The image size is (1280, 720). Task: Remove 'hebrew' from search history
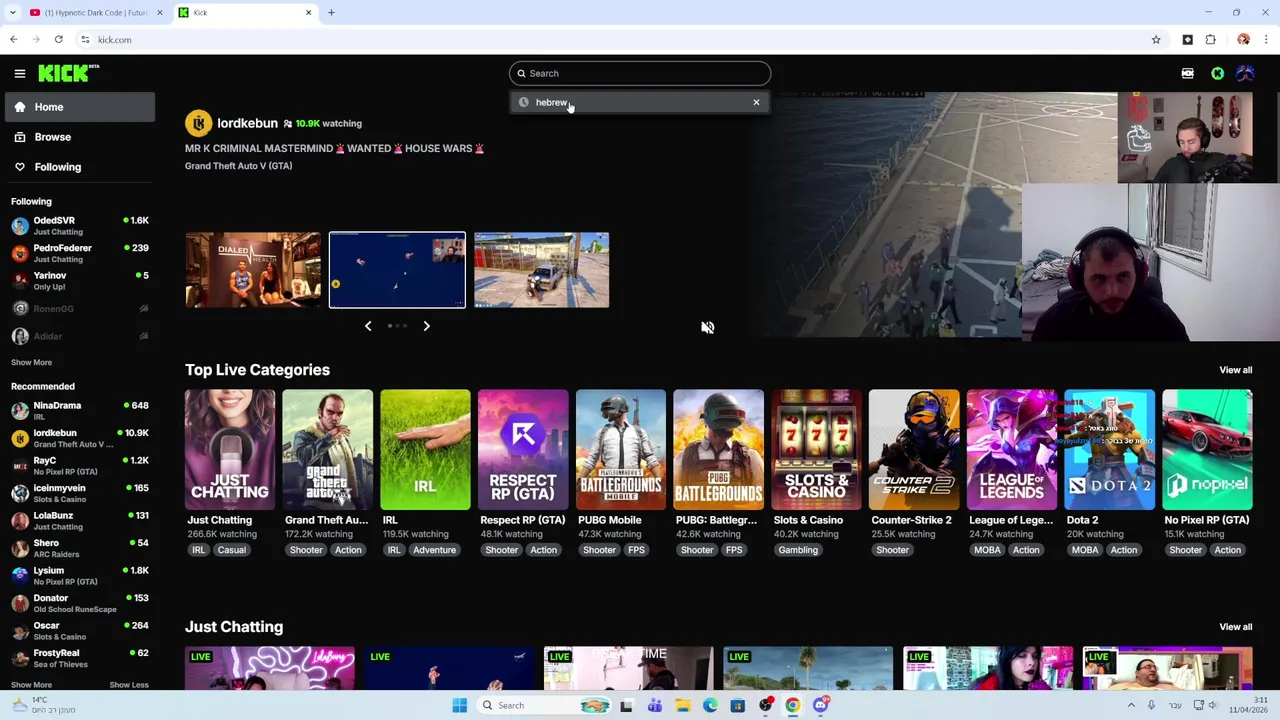(756, 102)
